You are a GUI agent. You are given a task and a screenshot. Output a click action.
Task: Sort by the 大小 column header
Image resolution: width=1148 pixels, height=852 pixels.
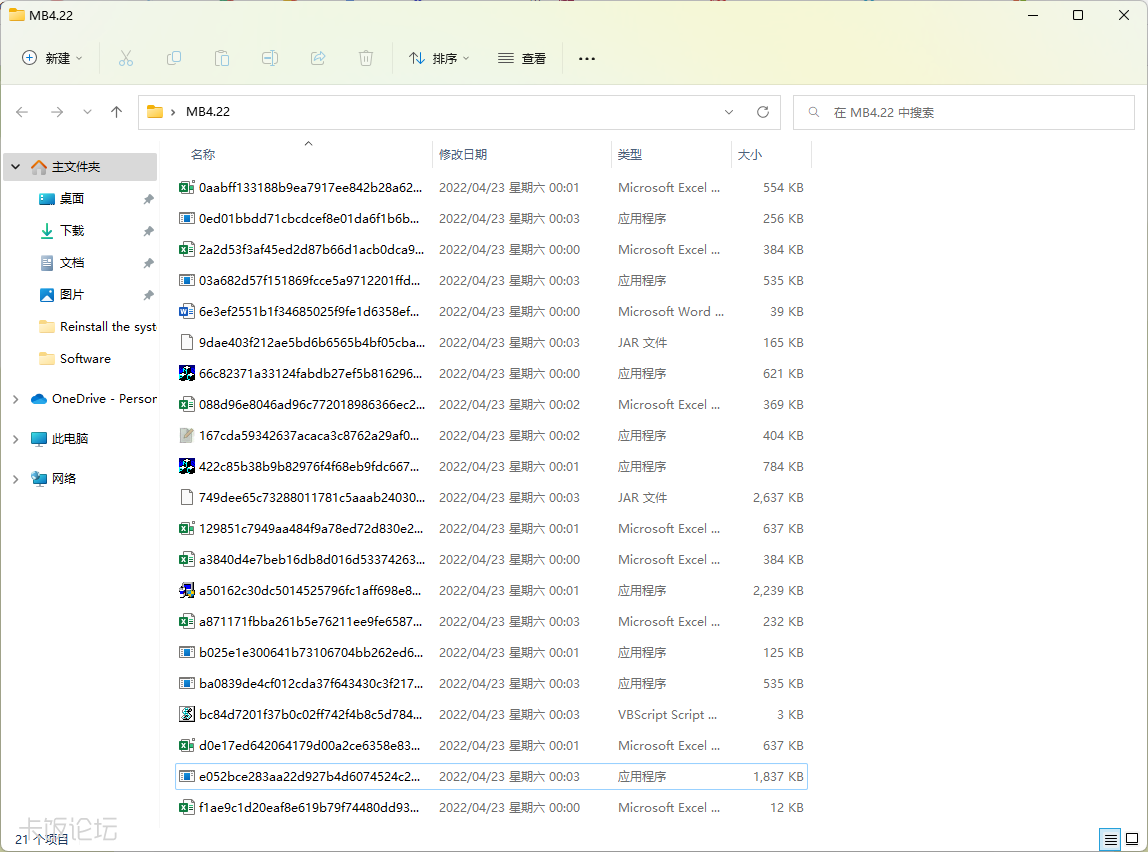coord(749,155)
